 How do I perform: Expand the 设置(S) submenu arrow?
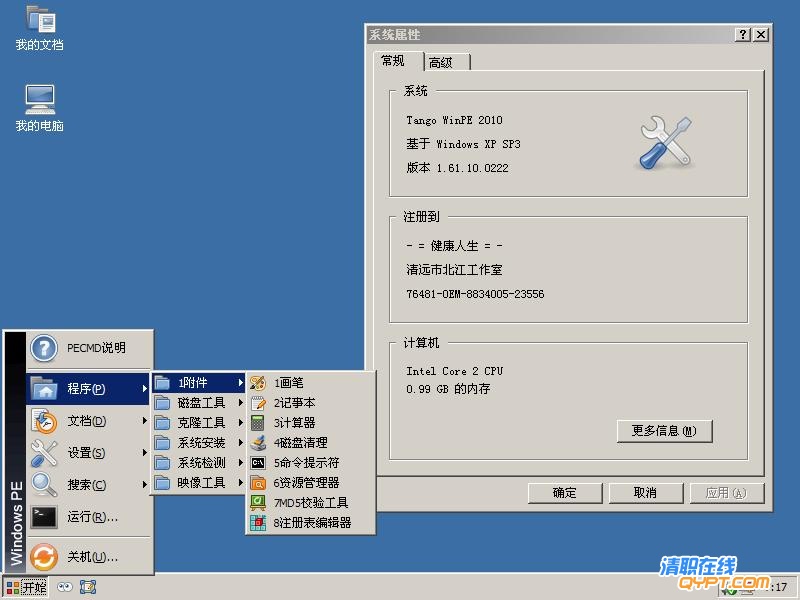click(144, 453)
